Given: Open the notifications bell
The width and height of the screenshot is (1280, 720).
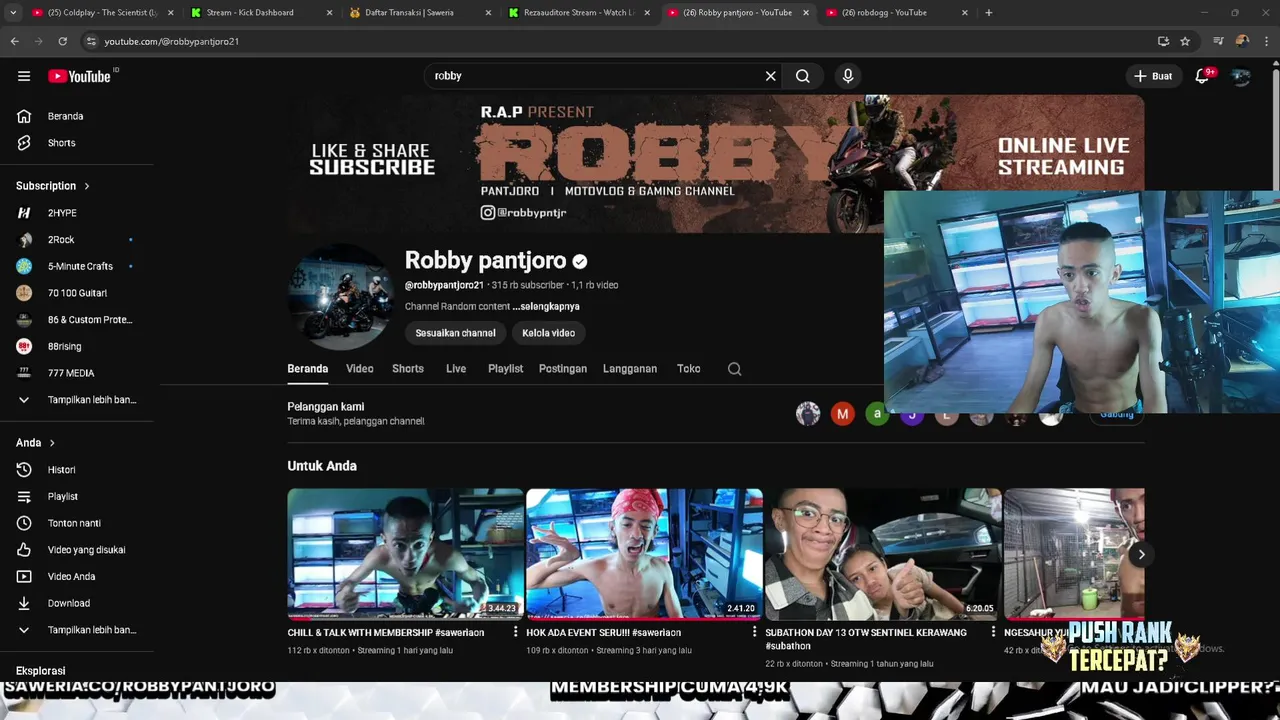Looking at the screenshot, I should pos(1203,76).
